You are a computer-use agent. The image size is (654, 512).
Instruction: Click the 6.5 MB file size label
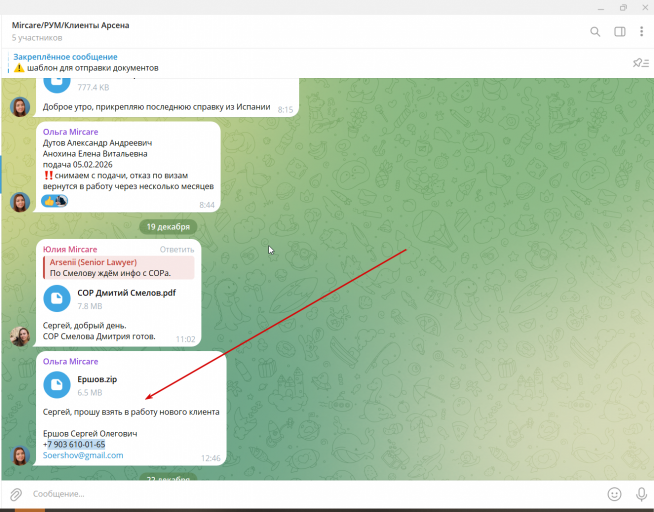[x=90, y=392]
